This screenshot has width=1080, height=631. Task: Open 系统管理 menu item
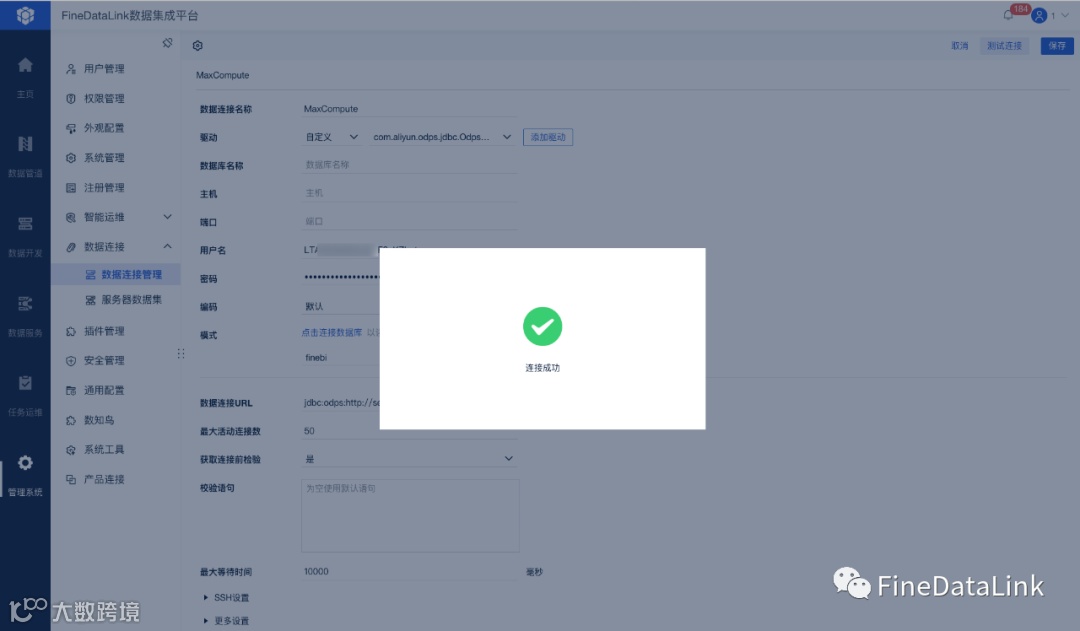[104, 158]
